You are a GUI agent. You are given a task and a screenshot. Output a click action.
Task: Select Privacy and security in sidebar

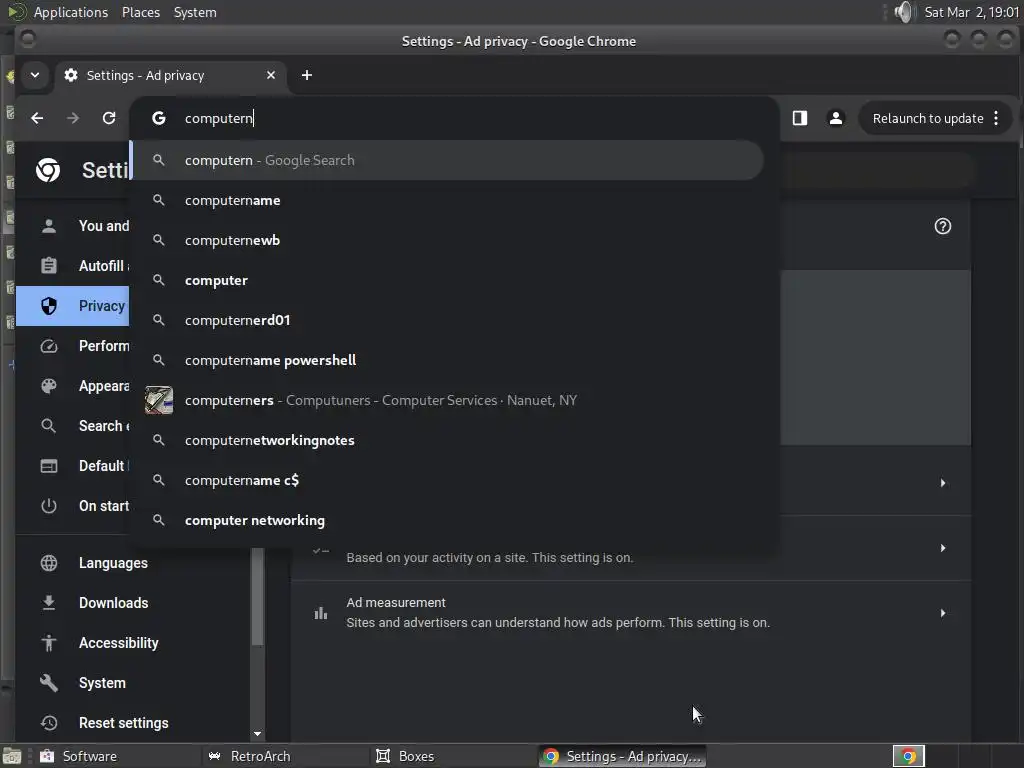coord(73,306)
